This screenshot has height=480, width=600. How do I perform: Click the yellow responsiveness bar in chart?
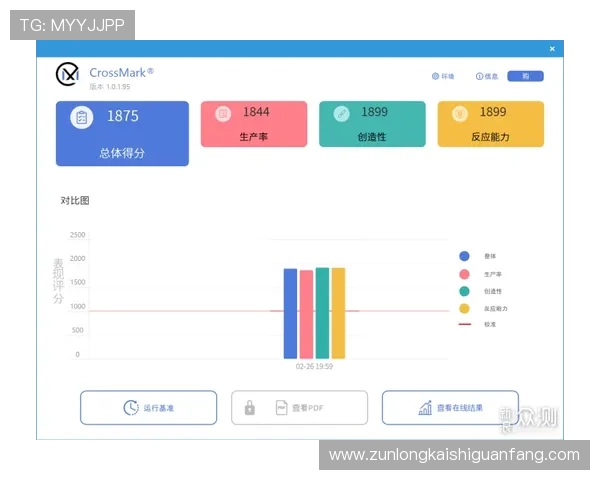[x=338, y=313]
